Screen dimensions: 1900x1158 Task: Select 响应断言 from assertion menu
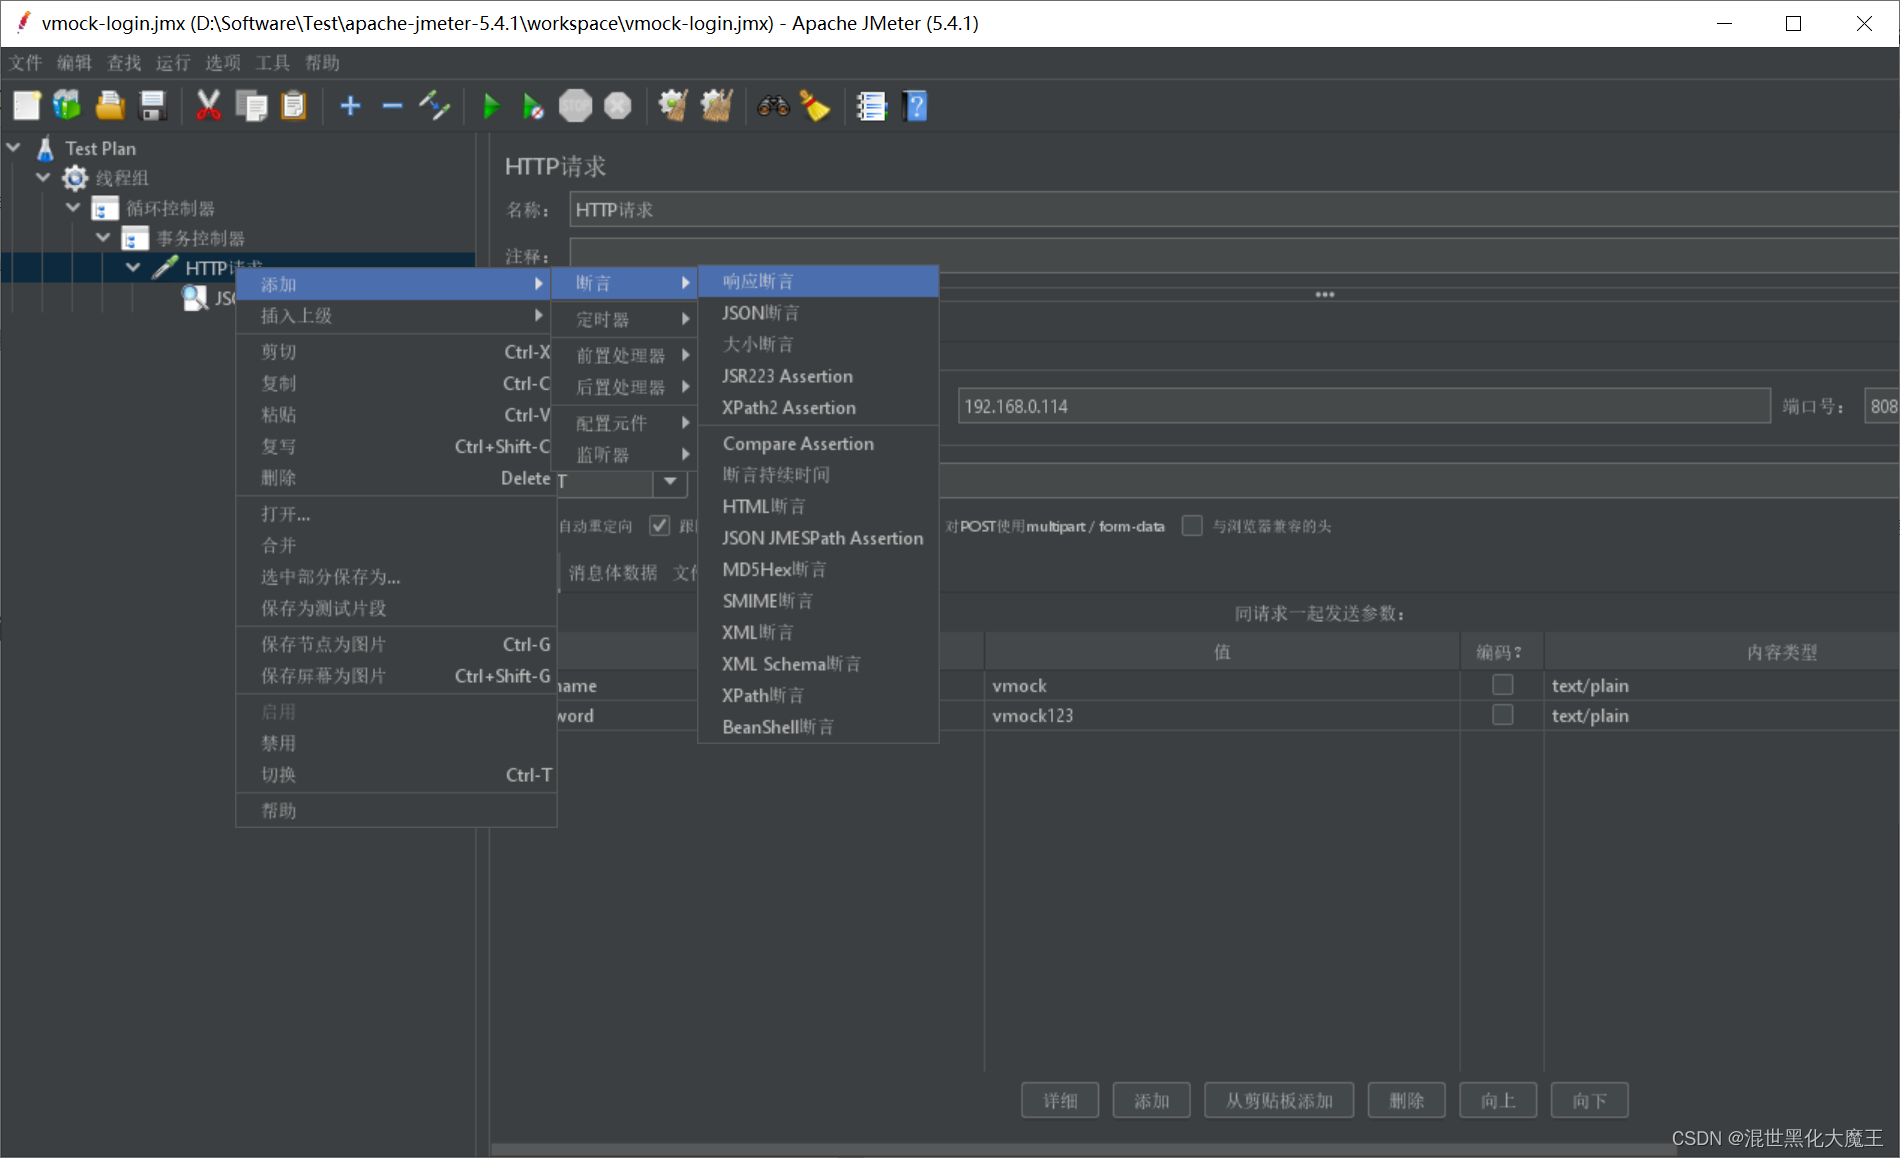click(818, 281)
